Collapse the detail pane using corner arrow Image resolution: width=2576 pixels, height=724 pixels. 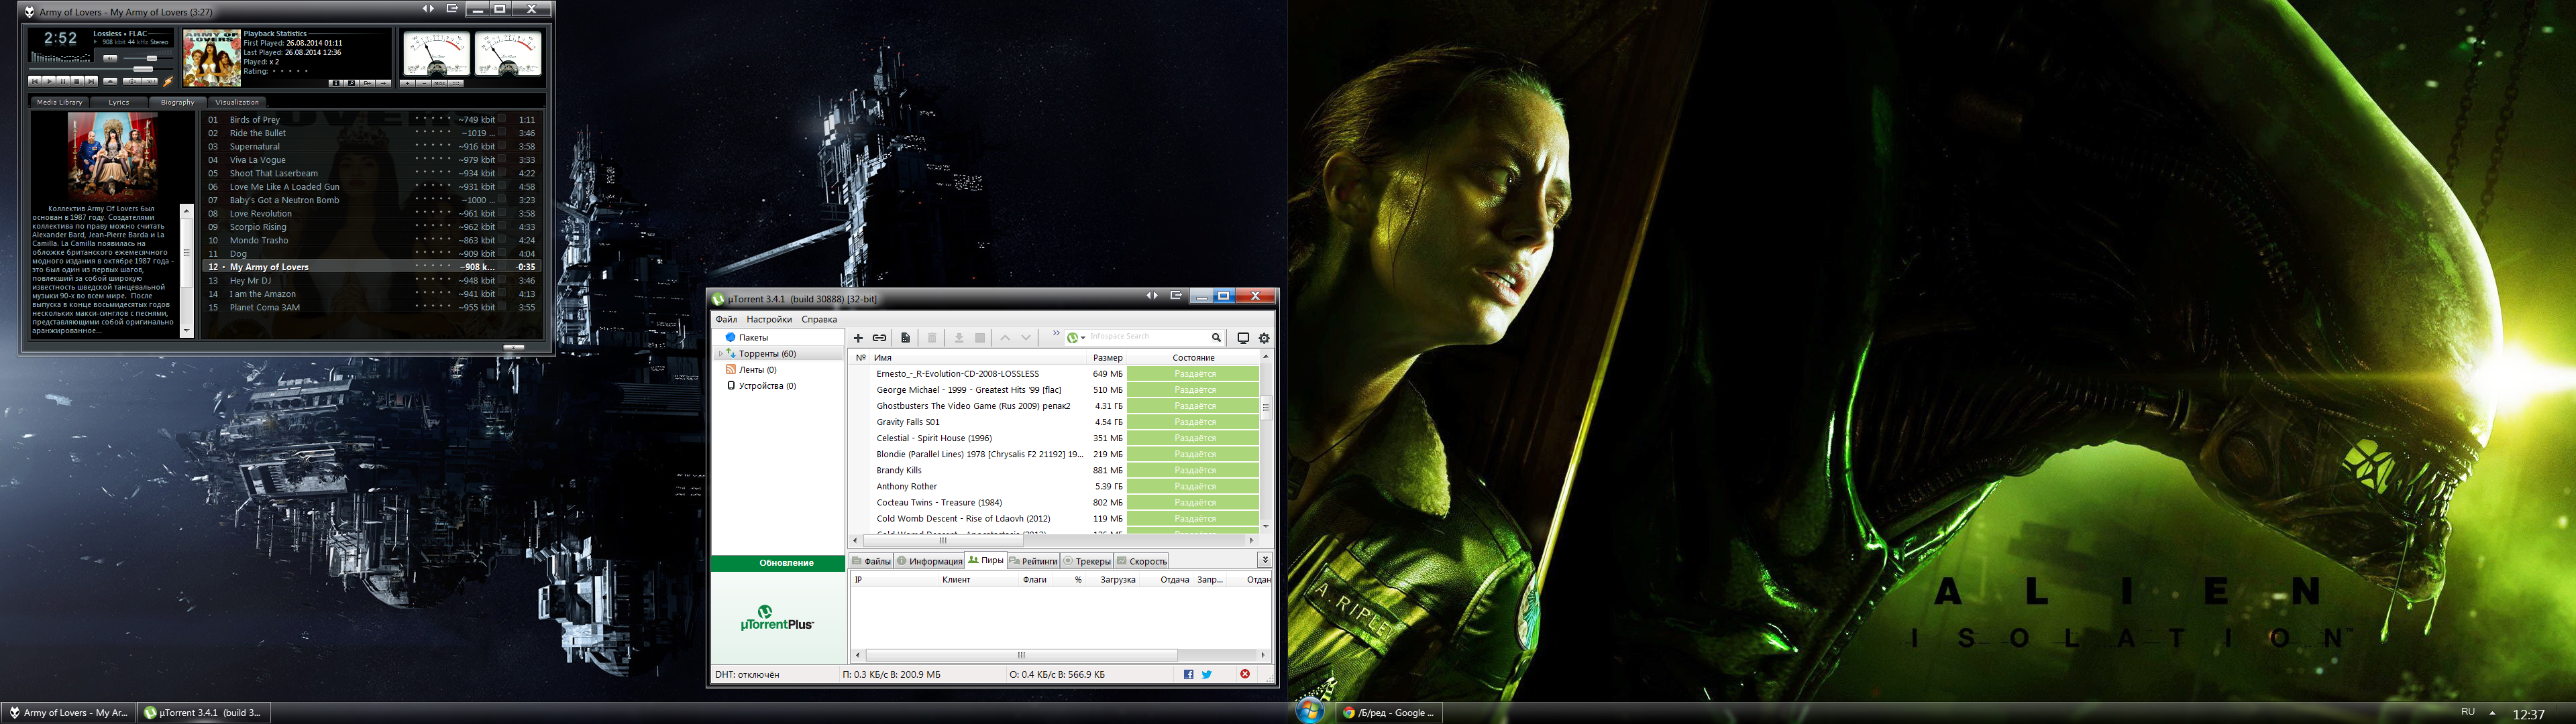tap(1265, 560)
